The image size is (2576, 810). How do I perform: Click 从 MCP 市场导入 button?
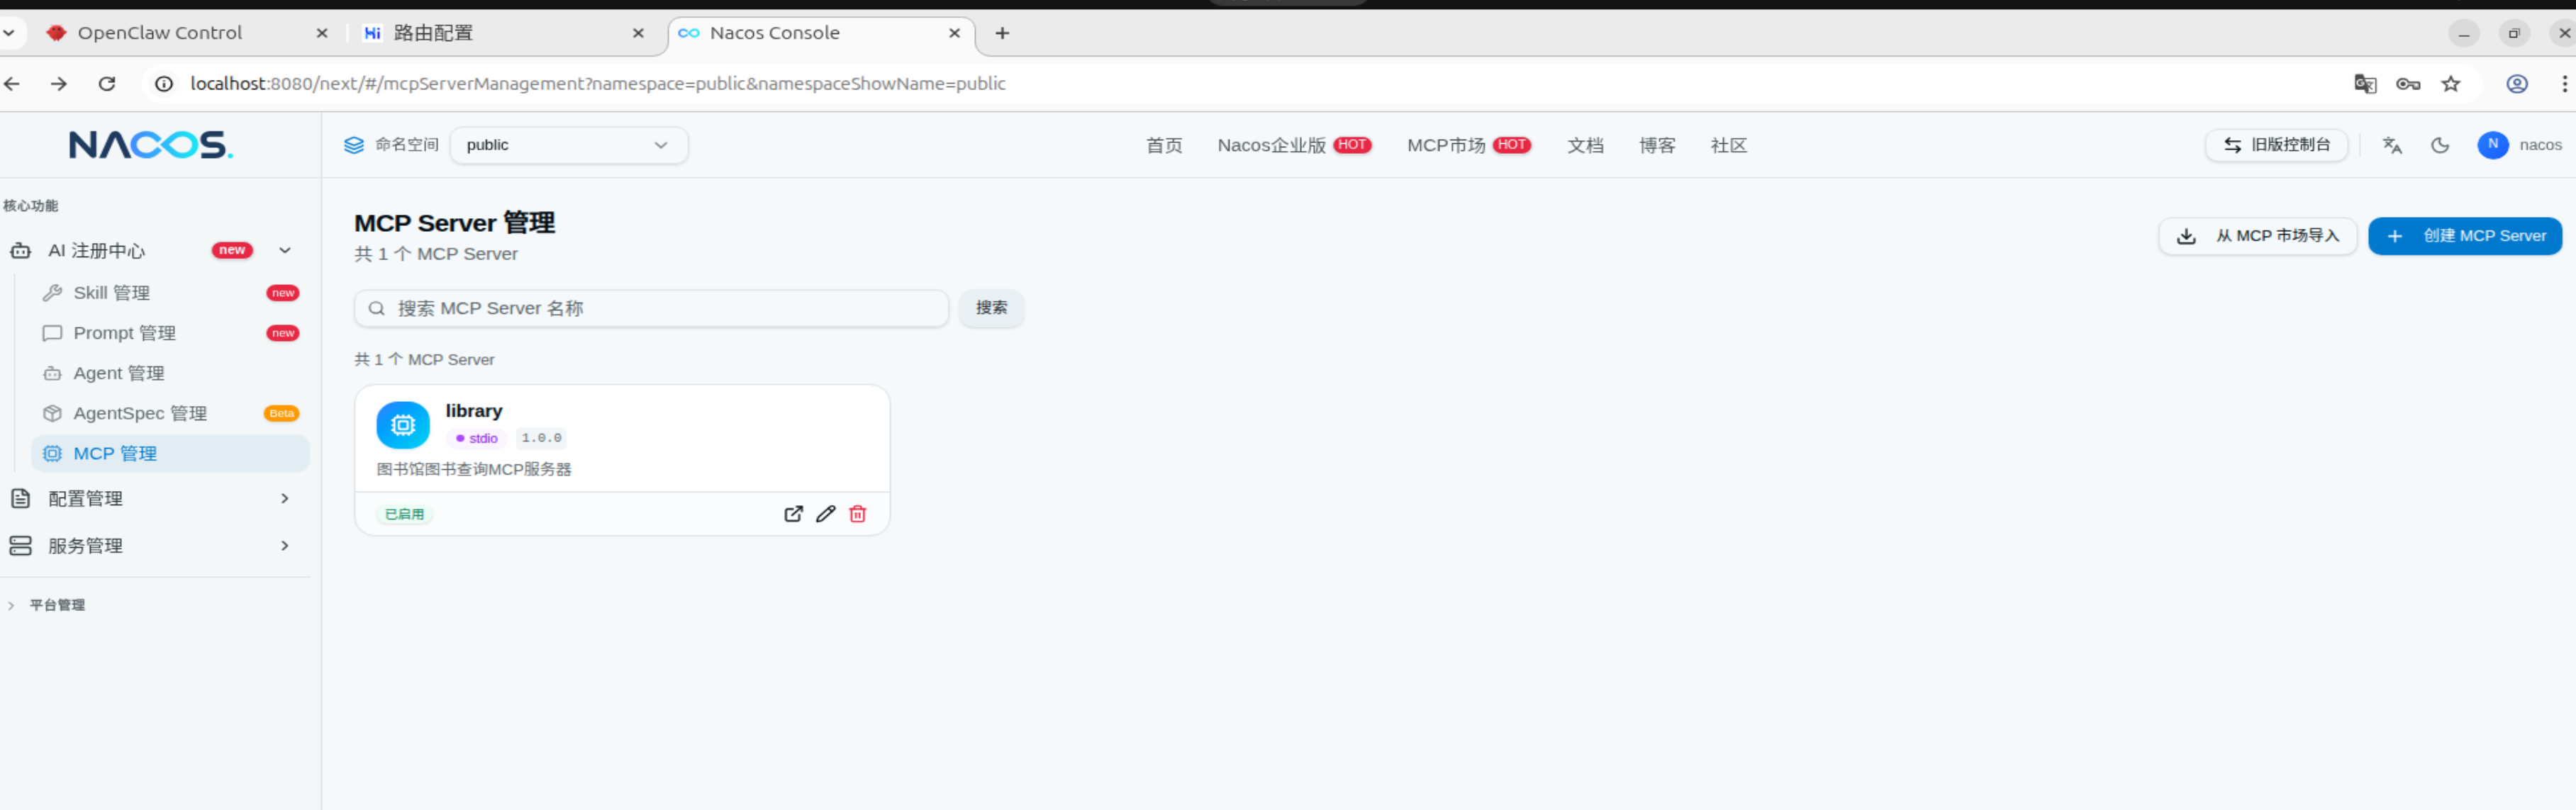click(x=2257, y=236)
